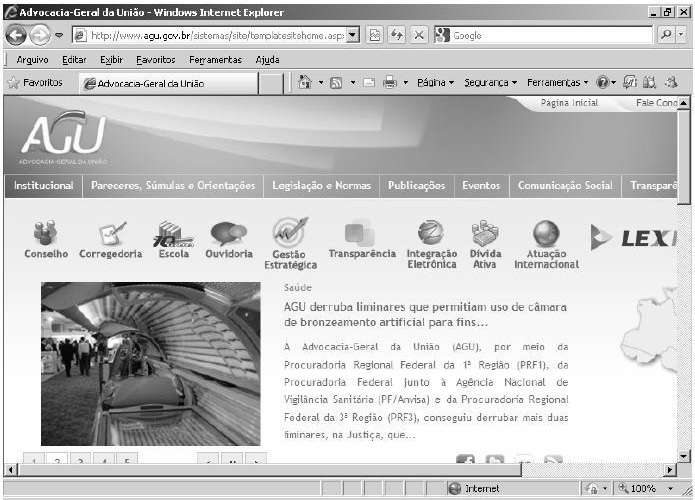Expand the address bar URL dropdown
Screen dimensions: 695x500
353,35
